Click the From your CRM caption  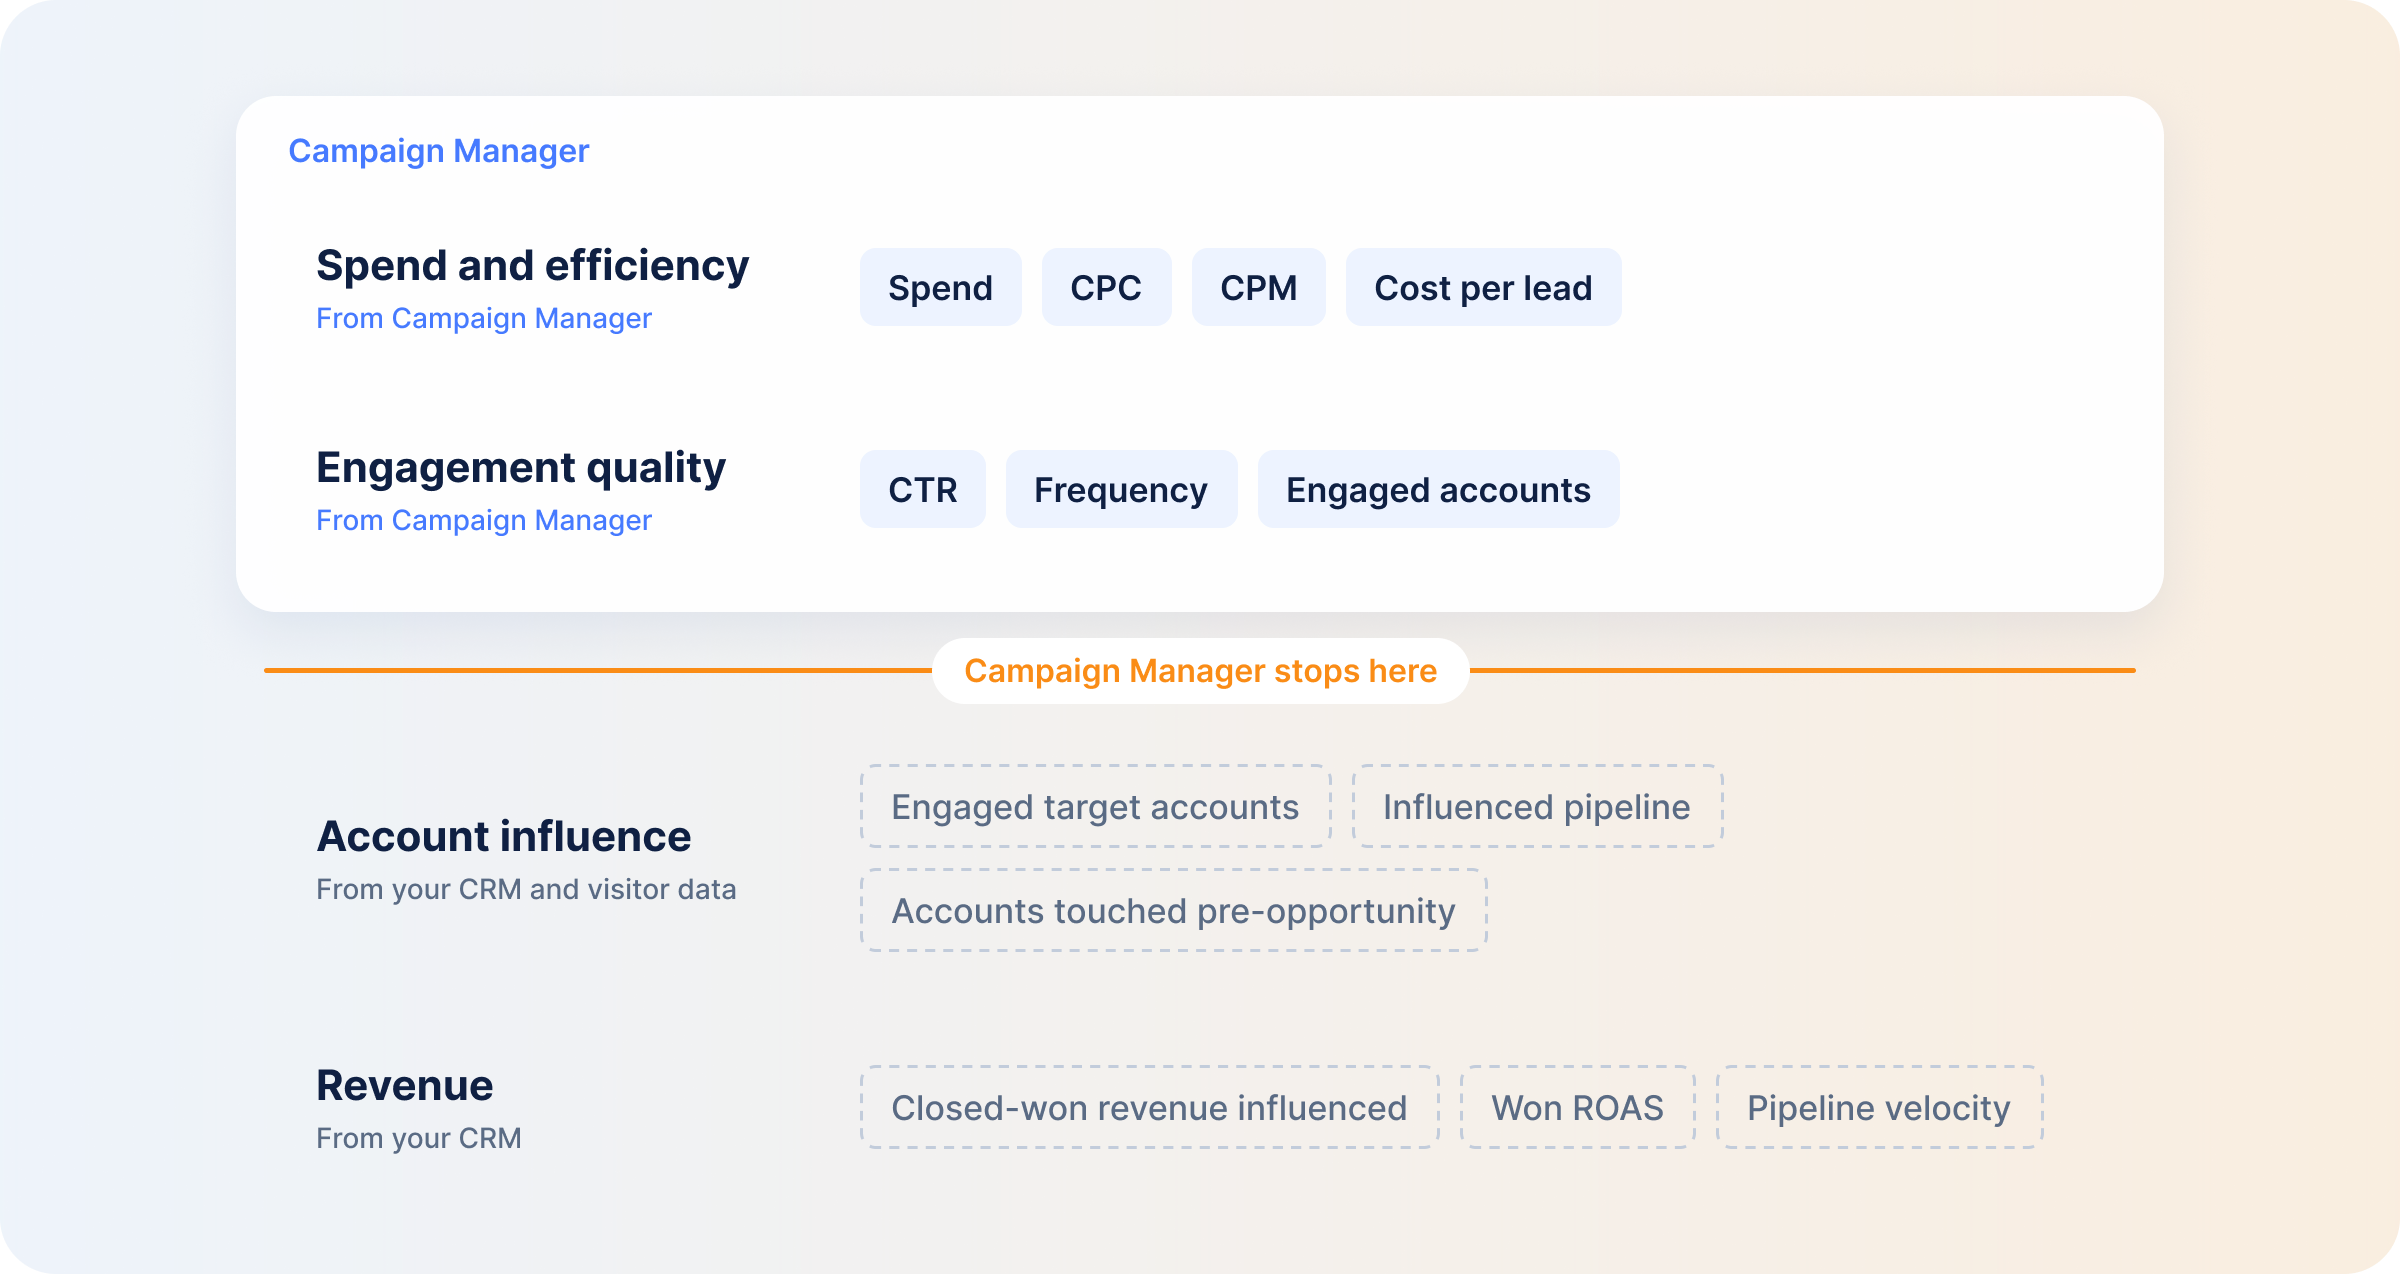(x=418, y=1138)
